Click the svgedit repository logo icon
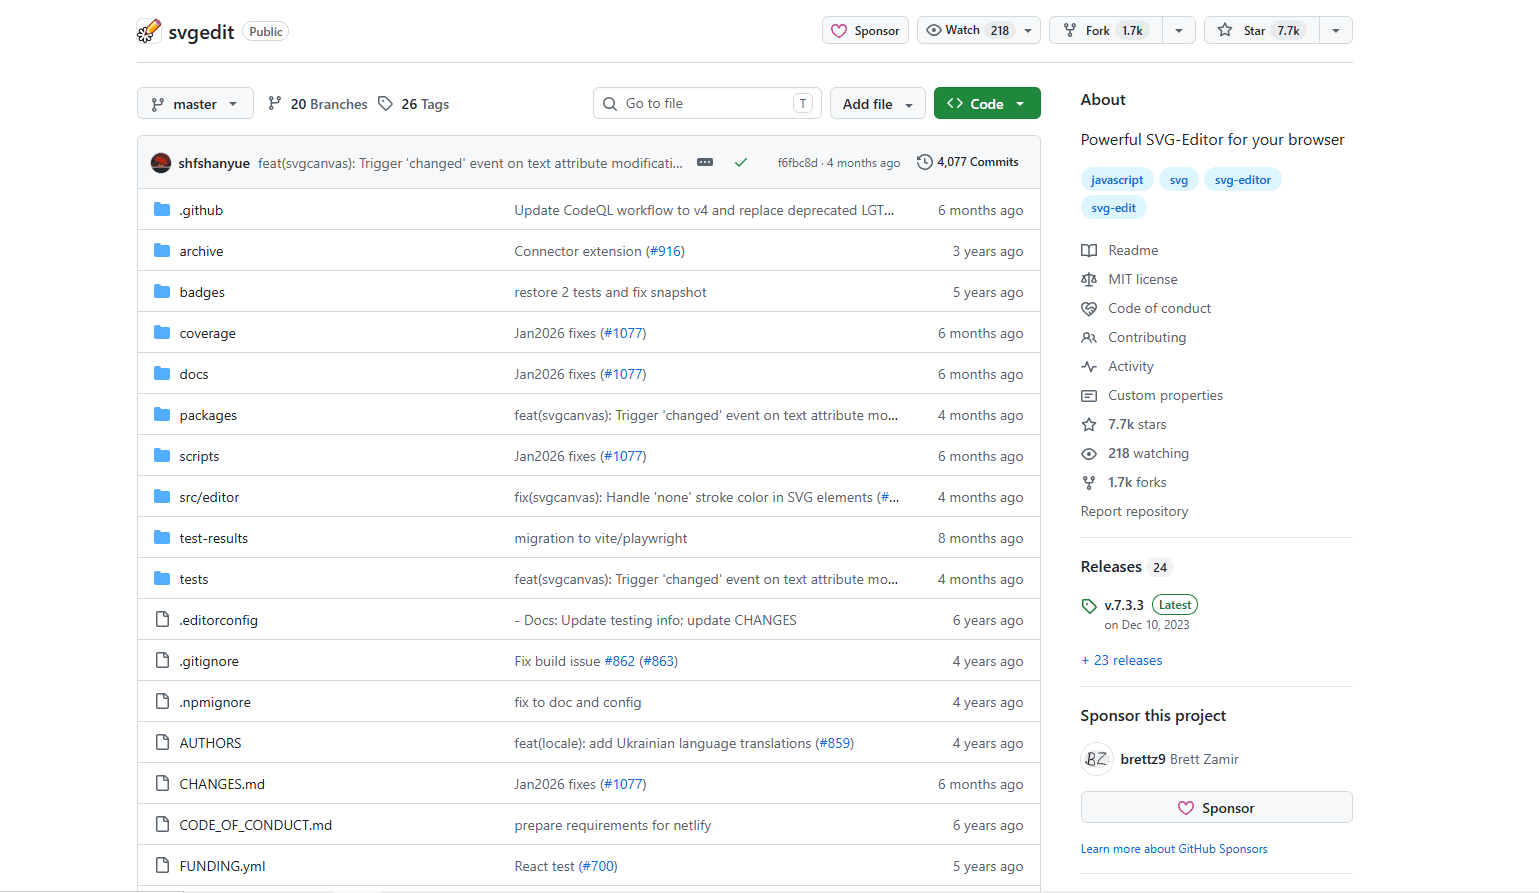Screen dimensions: 1539x893 click(149, 31)
